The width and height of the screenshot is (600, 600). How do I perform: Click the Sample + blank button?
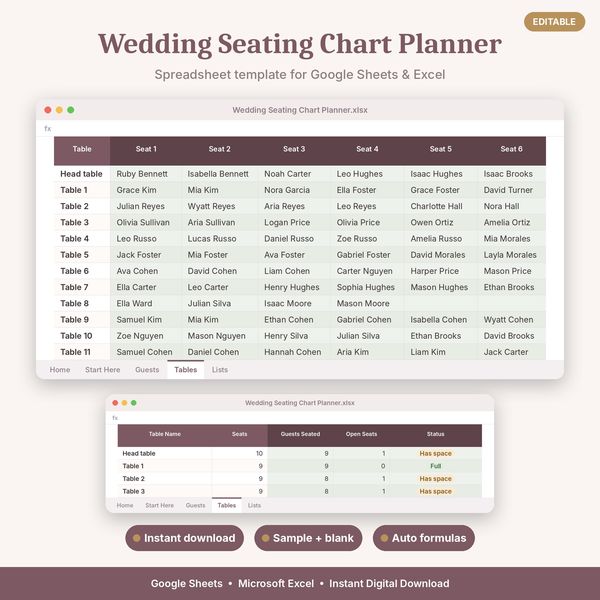coord(308,538)
